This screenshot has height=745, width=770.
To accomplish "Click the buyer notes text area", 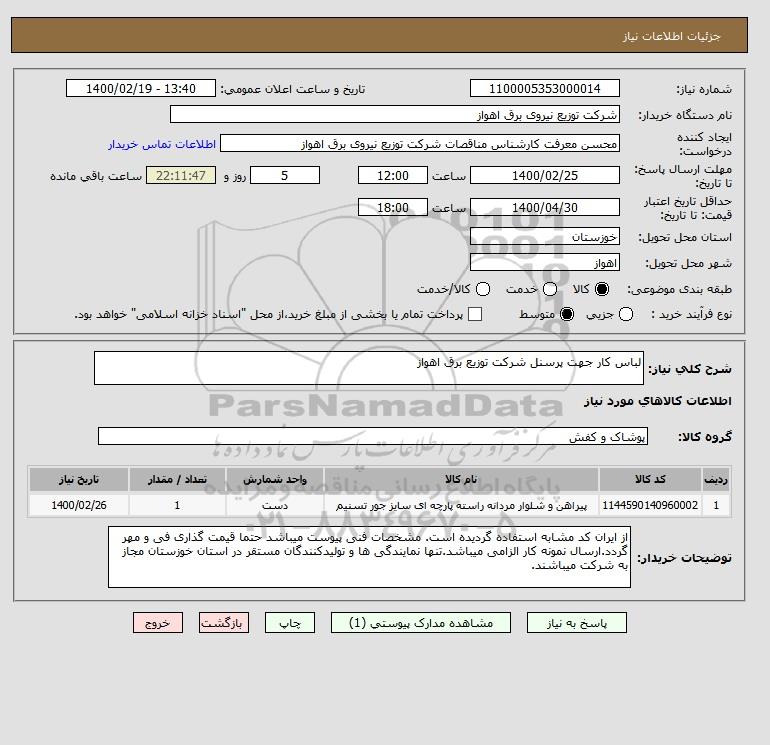I will pos(369,557).
